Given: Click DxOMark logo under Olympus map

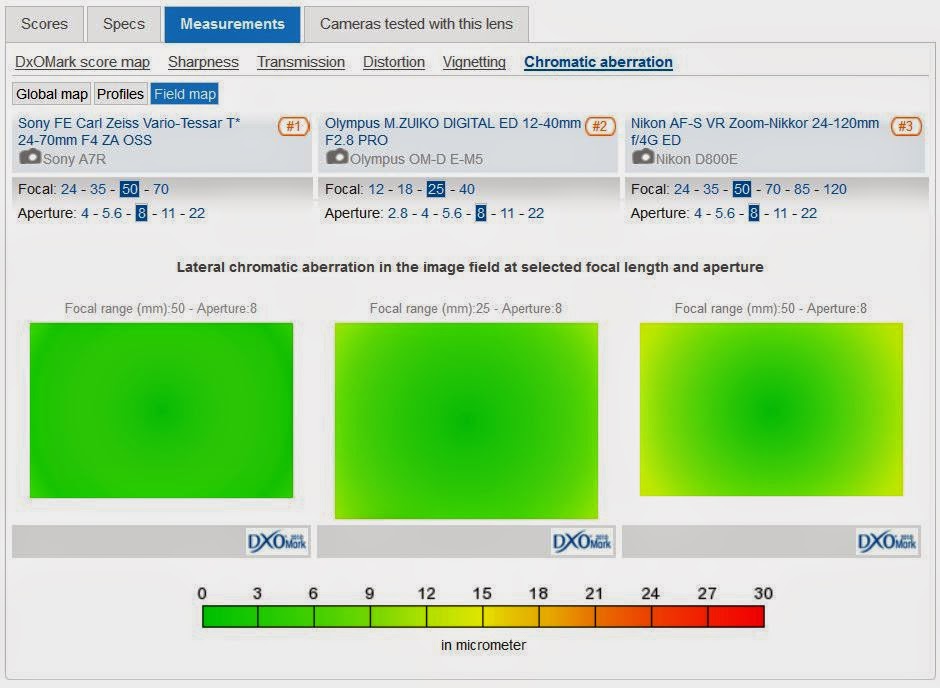Looking at the screenshot, I should coord(582,542).
